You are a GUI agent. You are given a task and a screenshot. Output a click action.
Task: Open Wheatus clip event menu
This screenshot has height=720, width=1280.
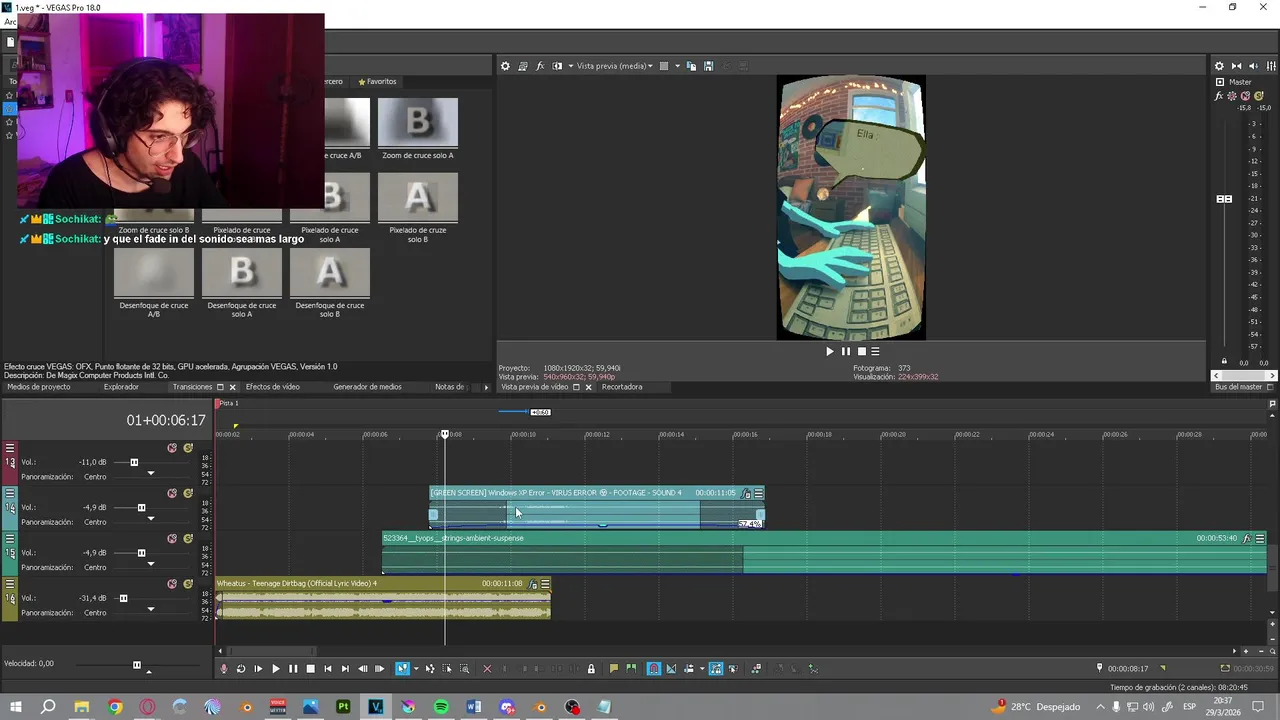pyautogui.click(x=545, y=584)
